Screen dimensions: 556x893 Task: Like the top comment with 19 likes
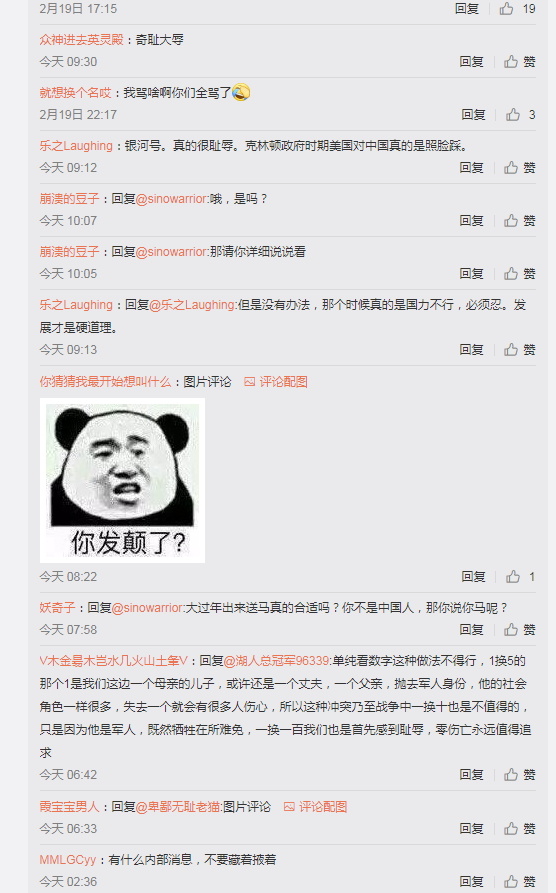[x=517, y=9]
